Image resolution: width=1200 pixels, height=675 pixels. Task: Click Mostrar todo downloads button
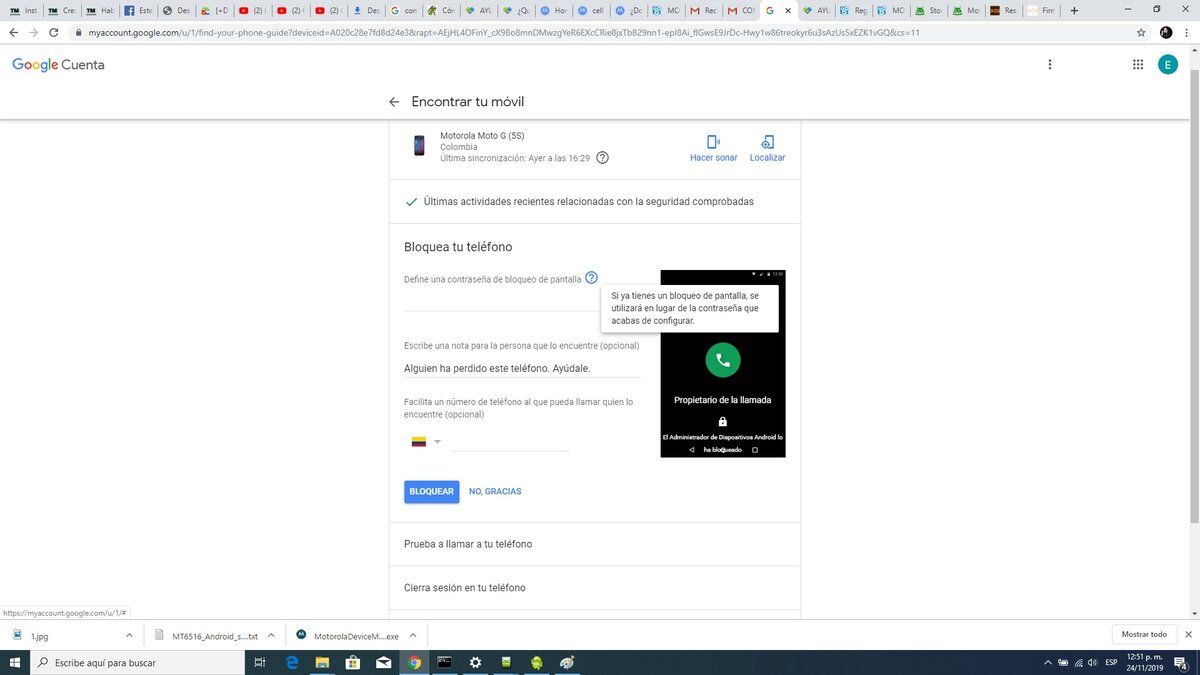(x=1144, y=635)
